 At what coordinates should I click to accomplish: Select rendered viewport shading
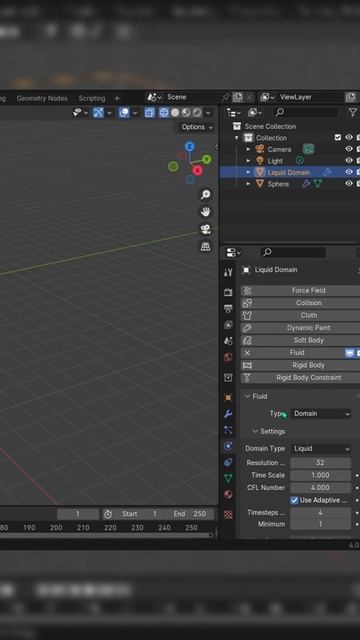coord(197,113)
